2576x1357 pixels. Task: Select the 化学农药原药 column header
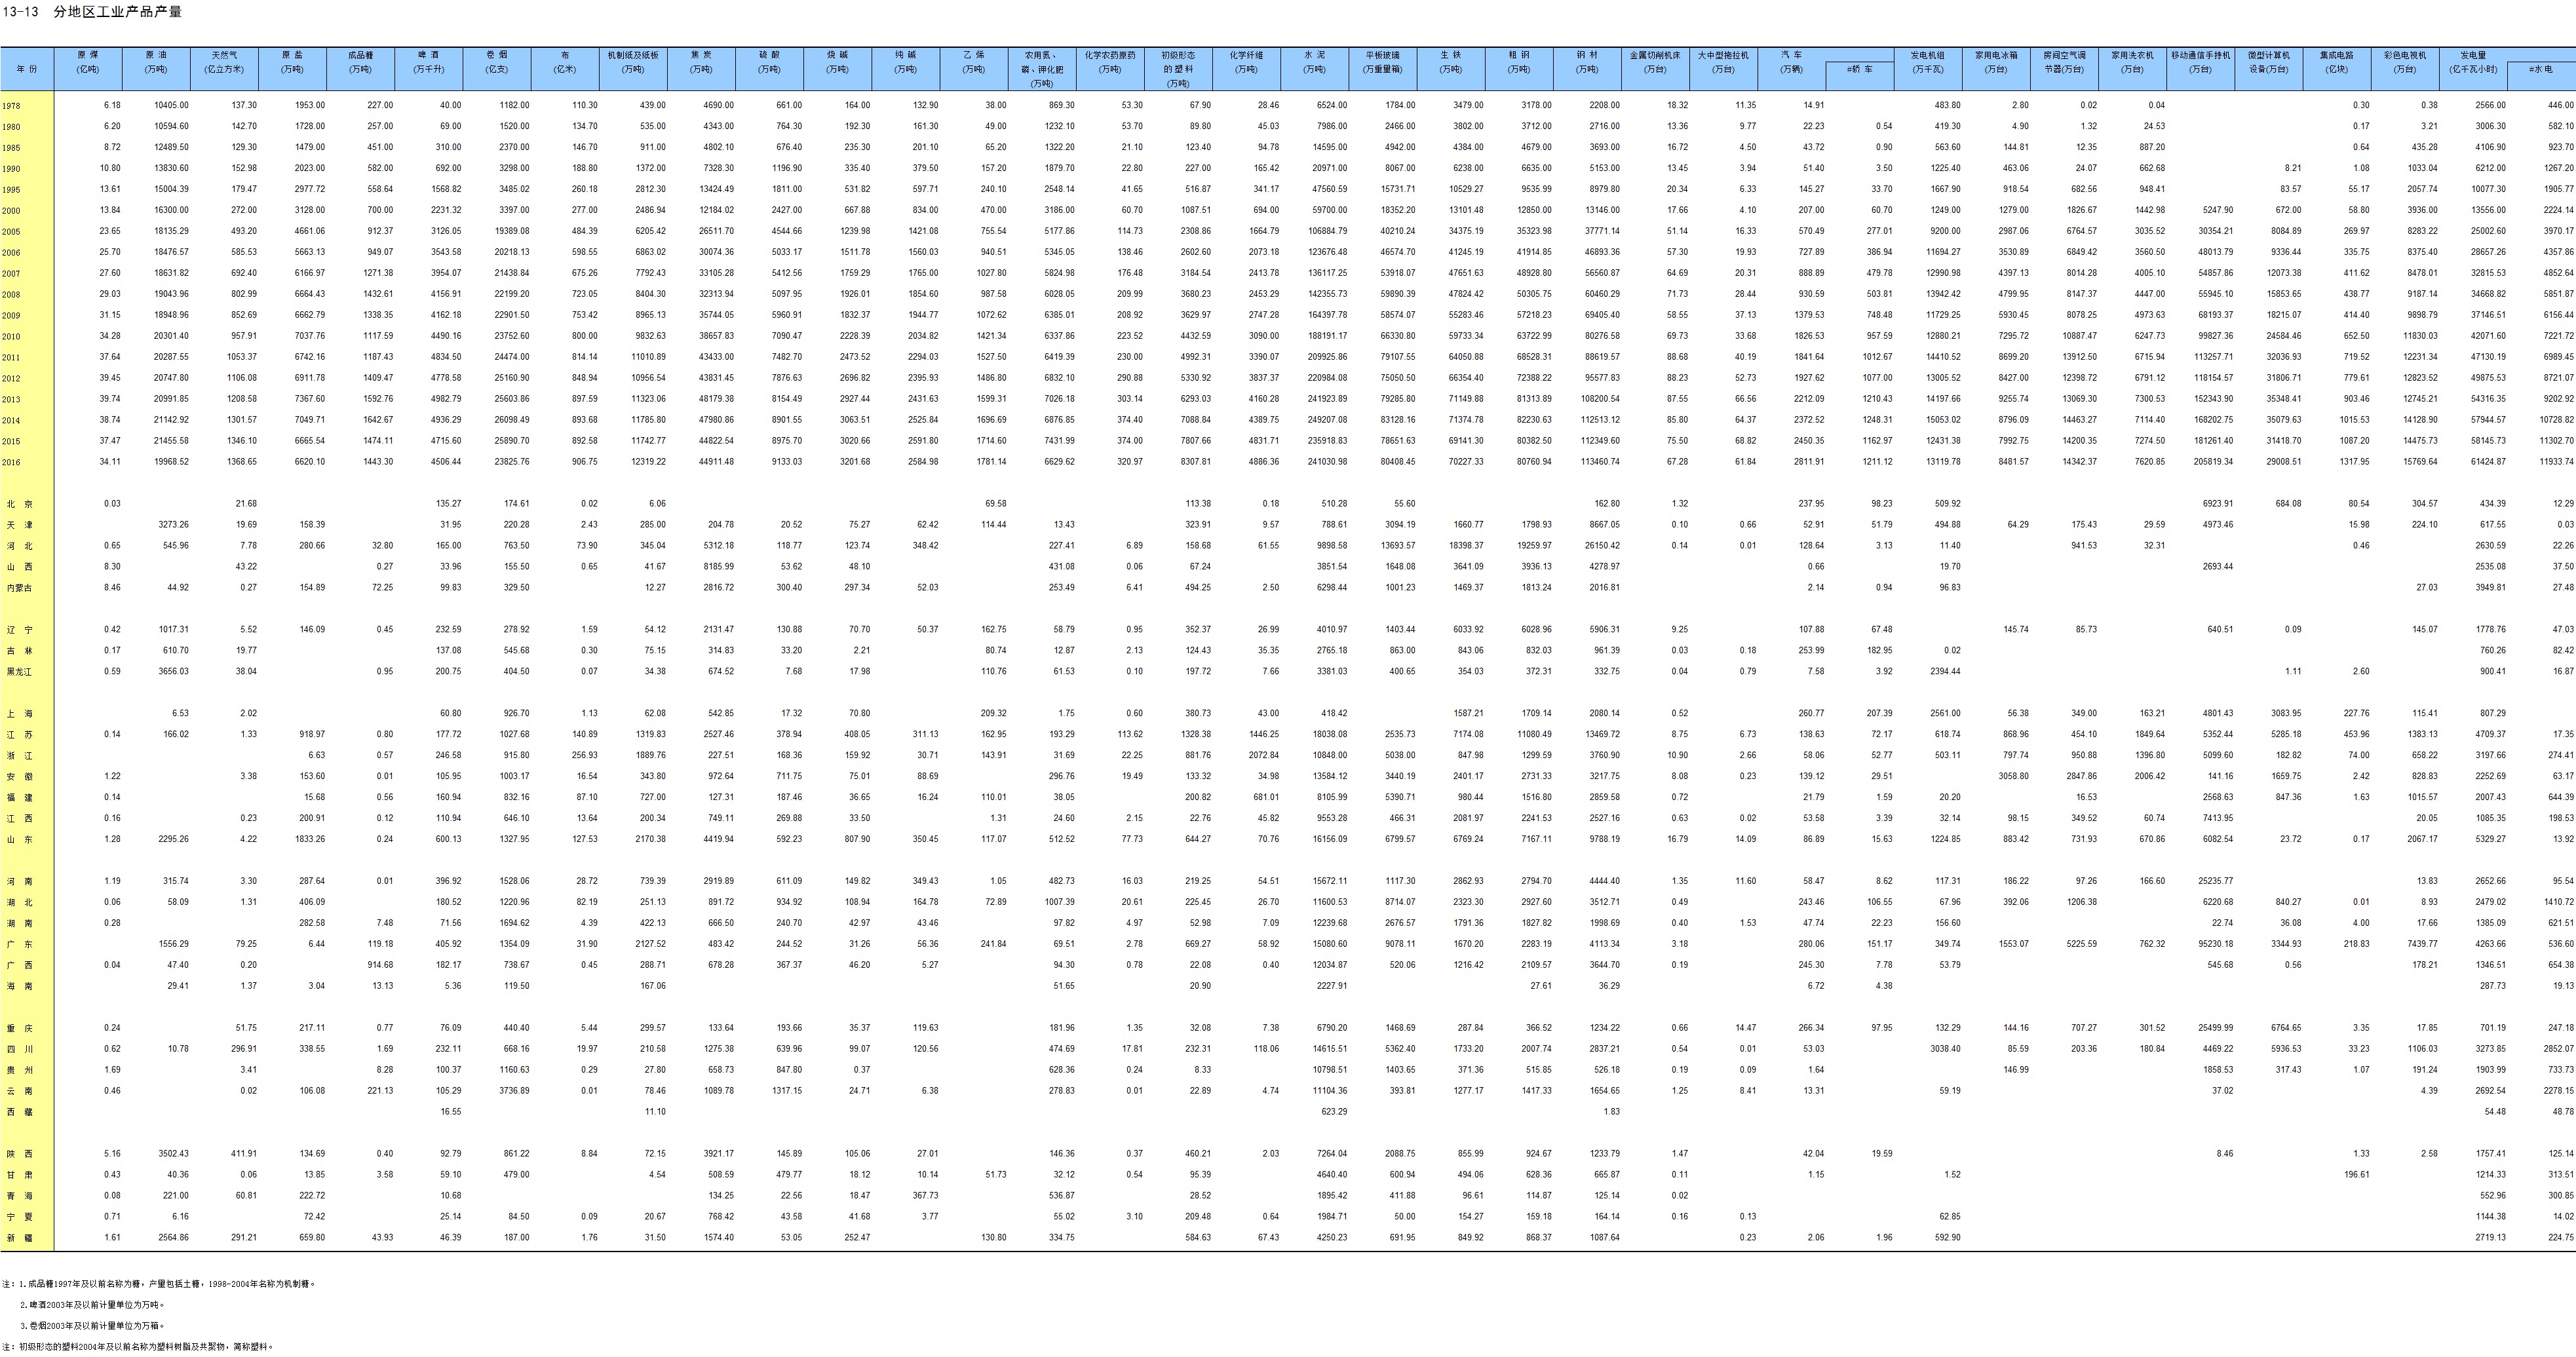coord(1110,69)
